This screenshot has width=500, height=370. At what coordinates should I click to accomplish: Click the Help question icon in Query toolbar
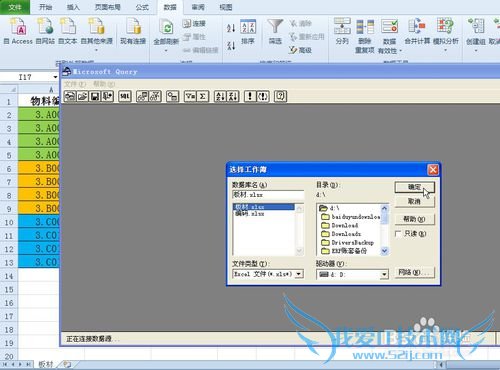pyautogui.click(x=280, y=96)
